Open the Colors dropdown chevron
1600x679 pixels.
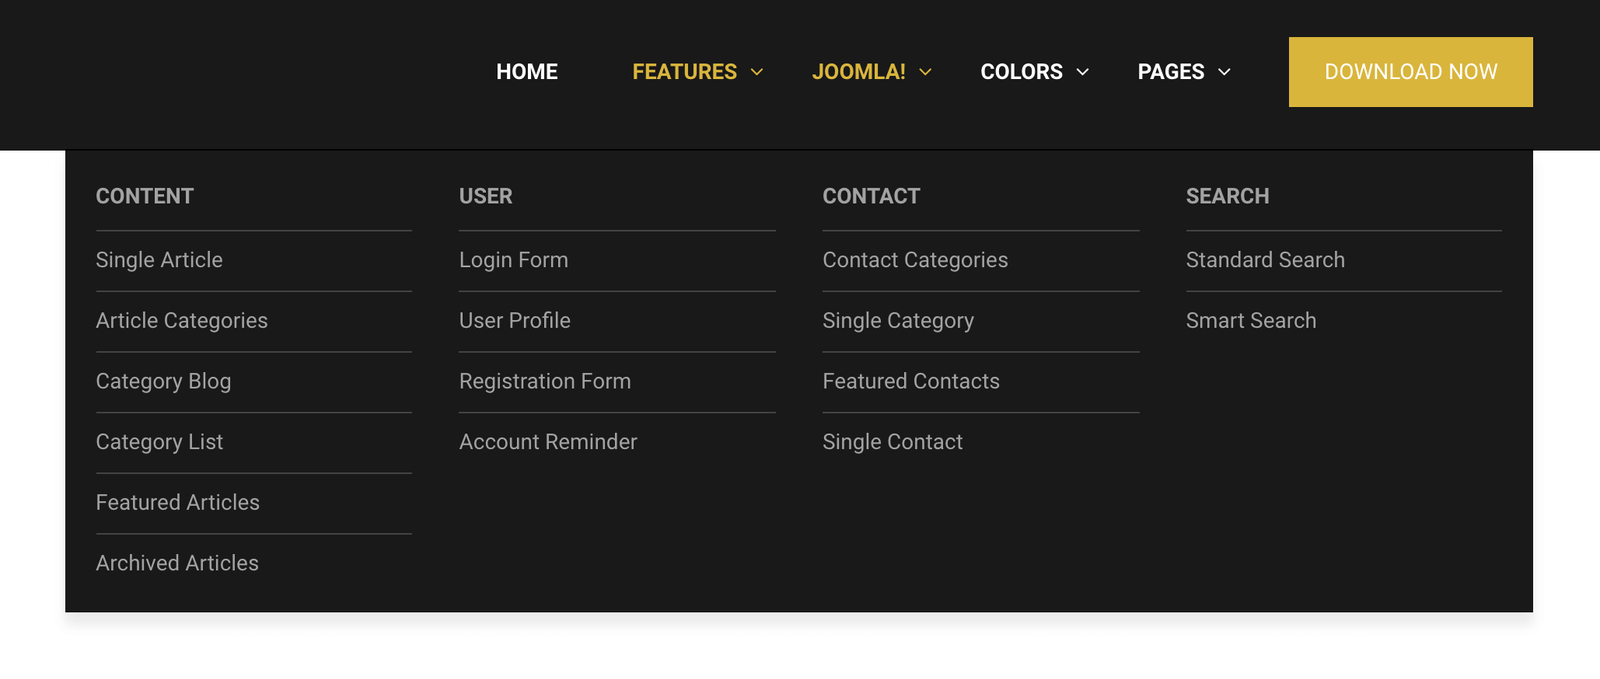1082,72
